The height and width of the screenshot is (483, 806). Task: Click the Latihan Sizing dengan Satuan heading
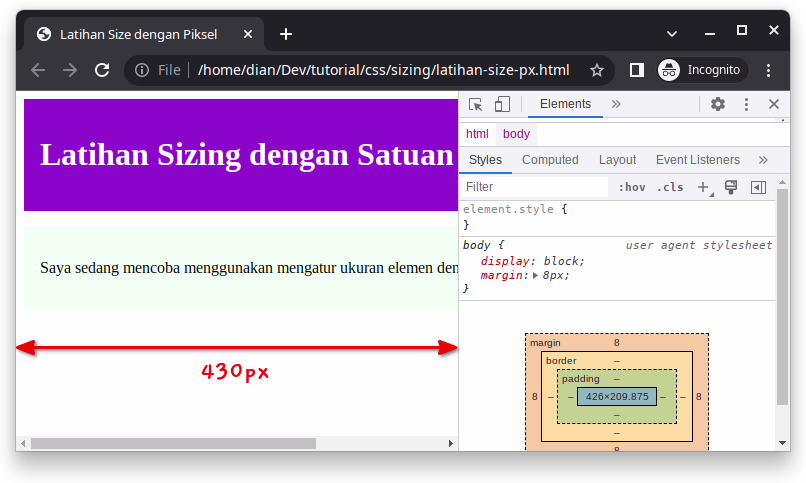247,155
